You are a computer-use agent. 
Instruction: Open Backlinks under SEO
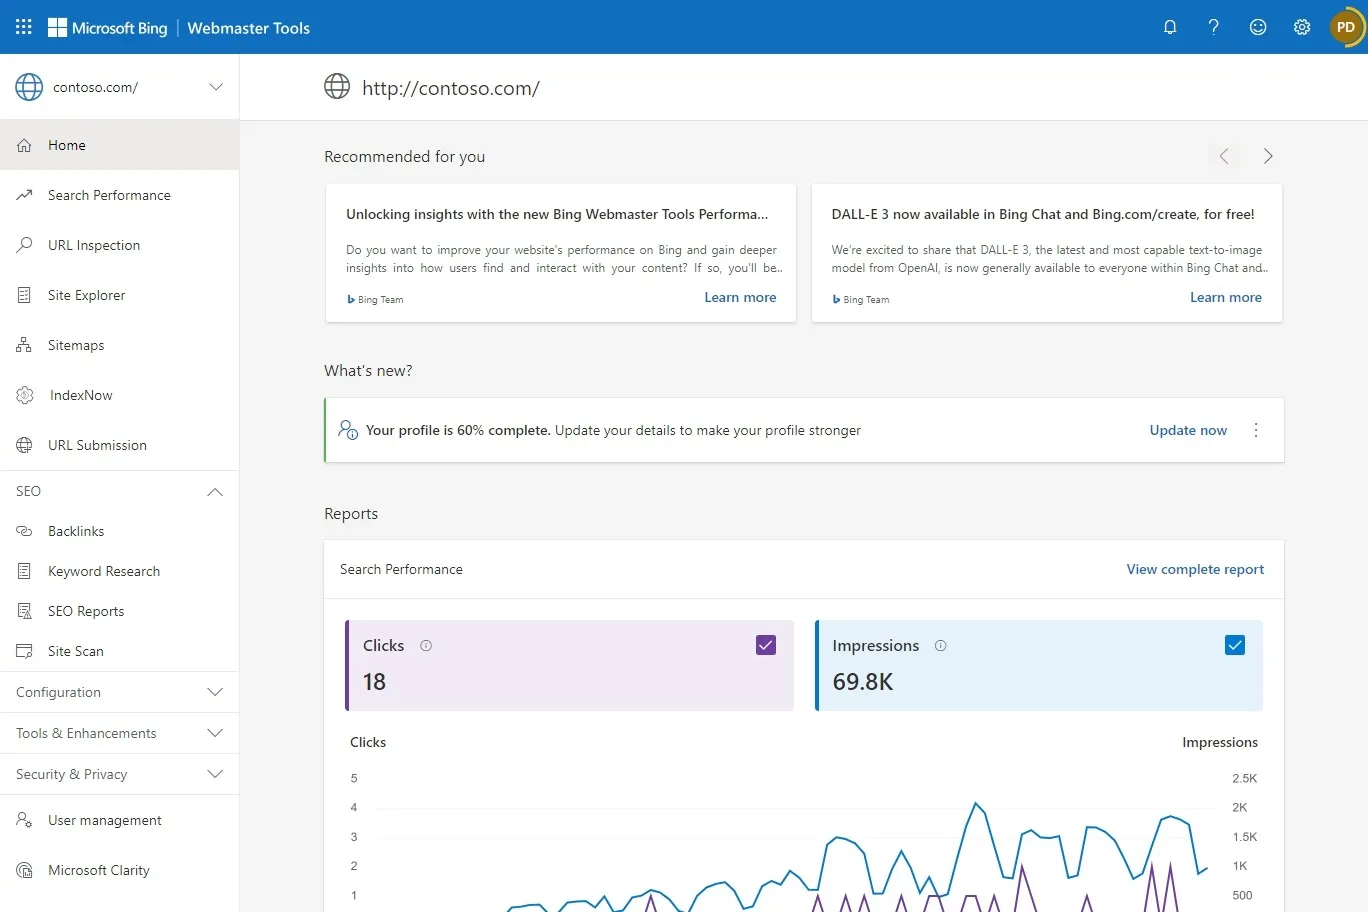click(120, 531)
